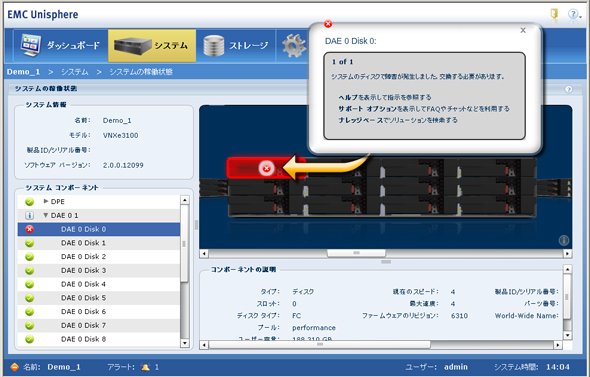Click the yellow pin icon in header
Screen dimensions: 590x377
pos(554,14)
